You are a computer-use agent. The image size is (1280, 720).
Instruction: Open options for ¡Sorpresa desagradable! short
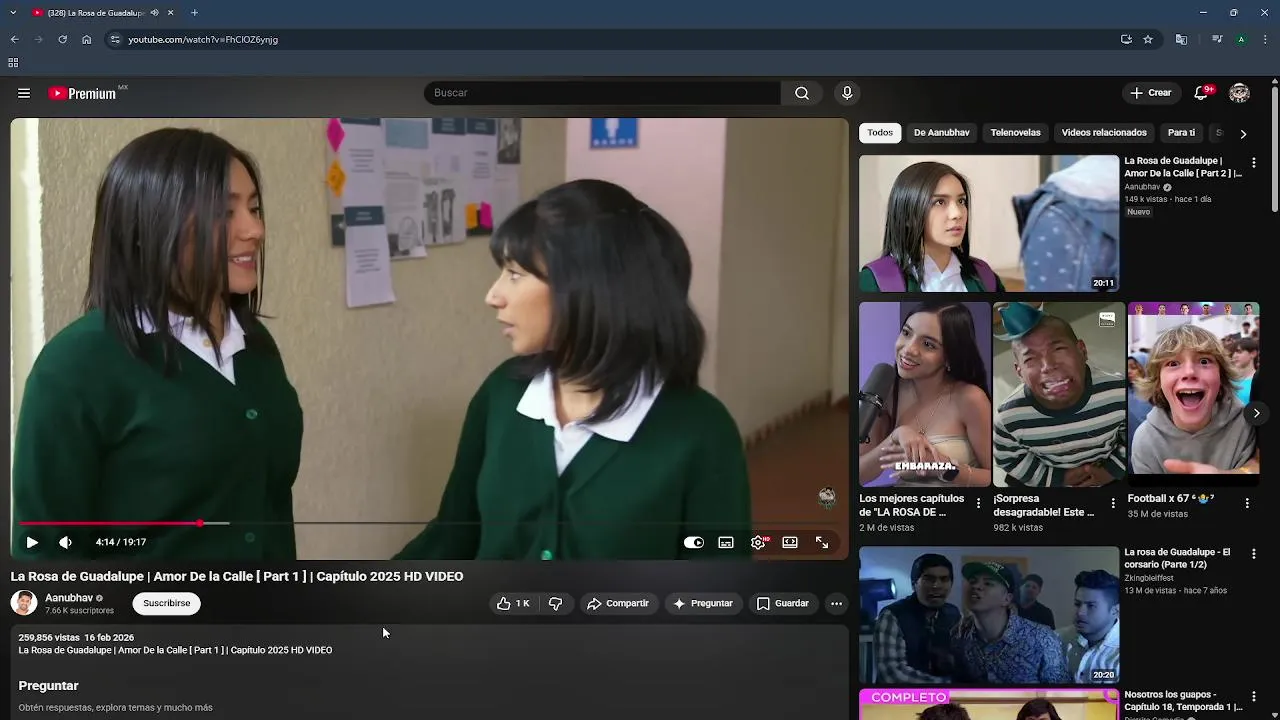click(1113, 503)
